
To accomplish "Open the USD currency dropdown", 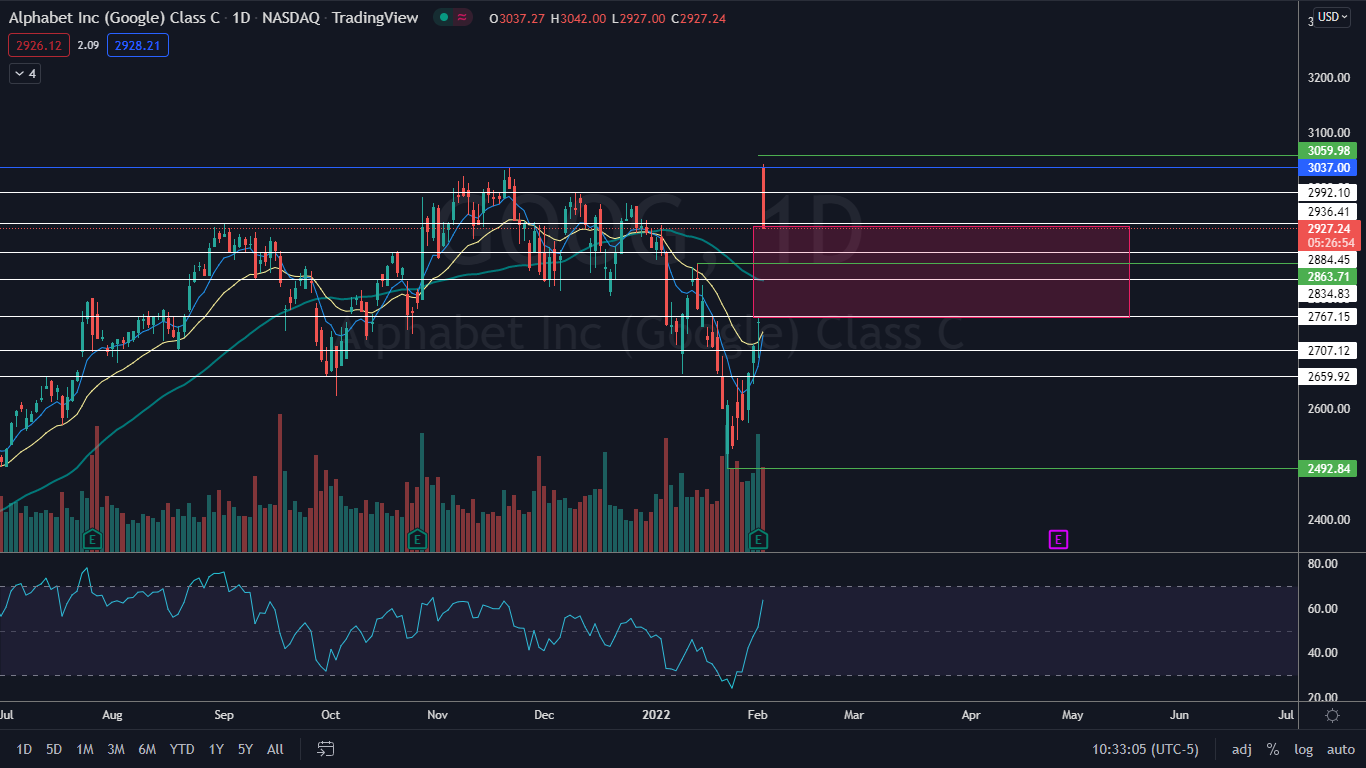I will pyautogui.click(x=1332, y=17).
